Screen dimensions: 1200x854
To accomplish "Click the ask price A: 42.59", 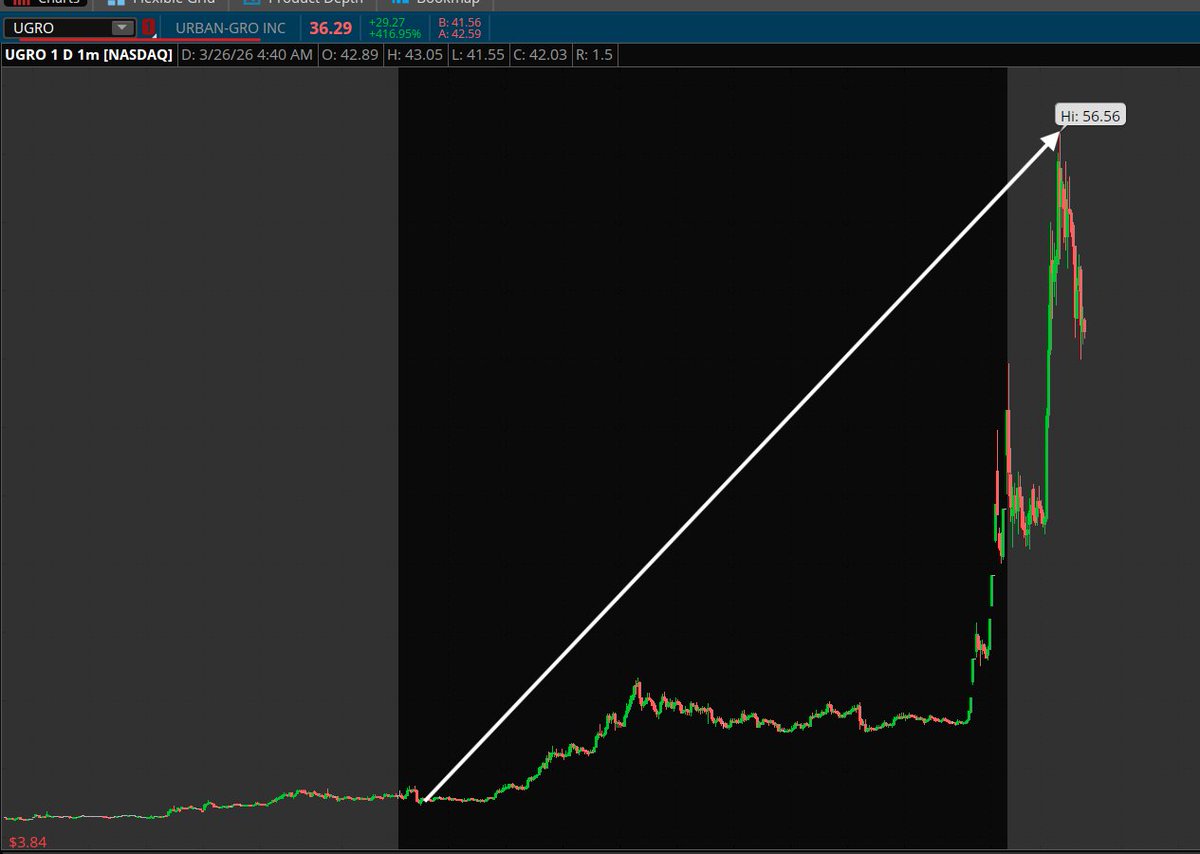I will [x=460, y=34].
